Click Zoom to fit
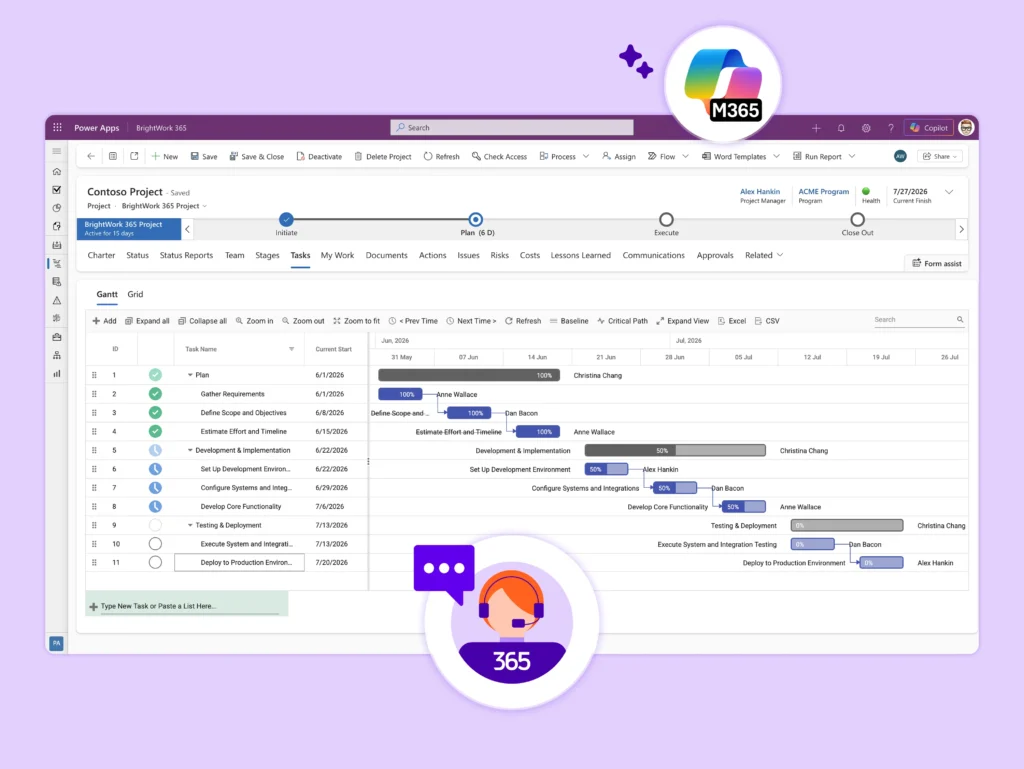1024x769 pixels. click(x=357, y=321)
